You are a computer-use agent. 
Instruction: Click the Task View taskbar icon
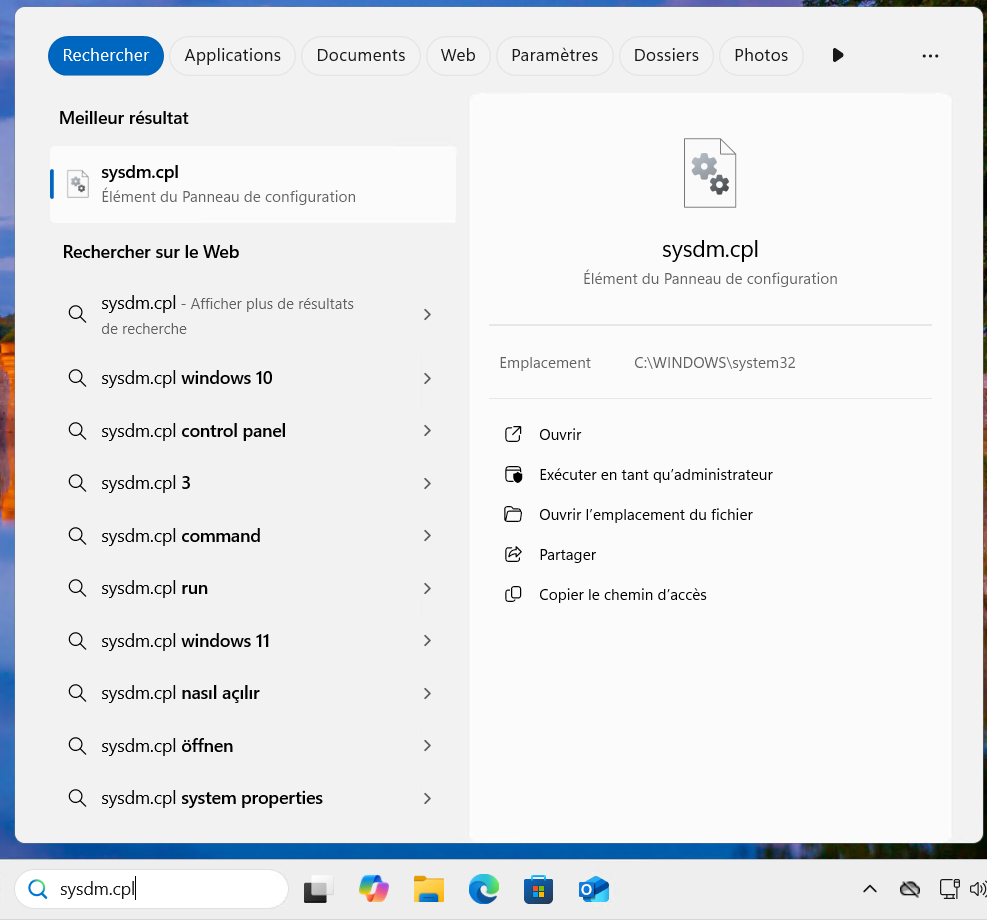[319, 889]
